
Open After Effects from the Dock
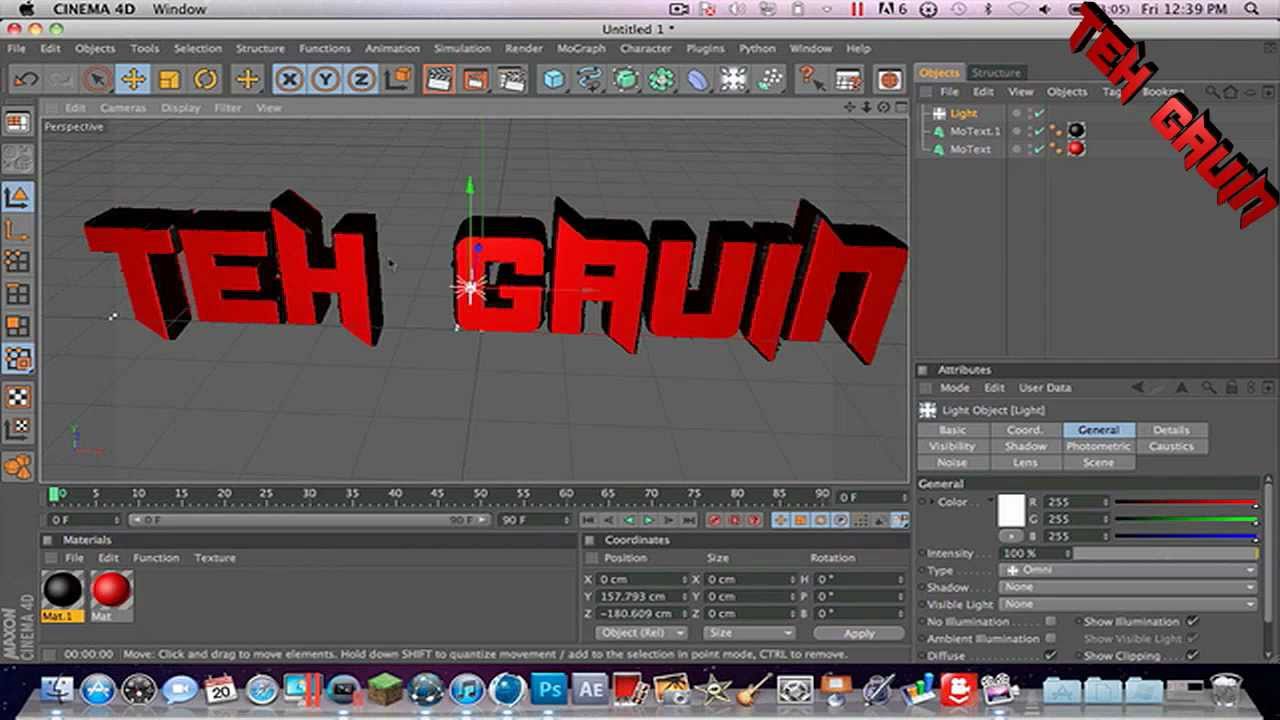click(590, 689)
